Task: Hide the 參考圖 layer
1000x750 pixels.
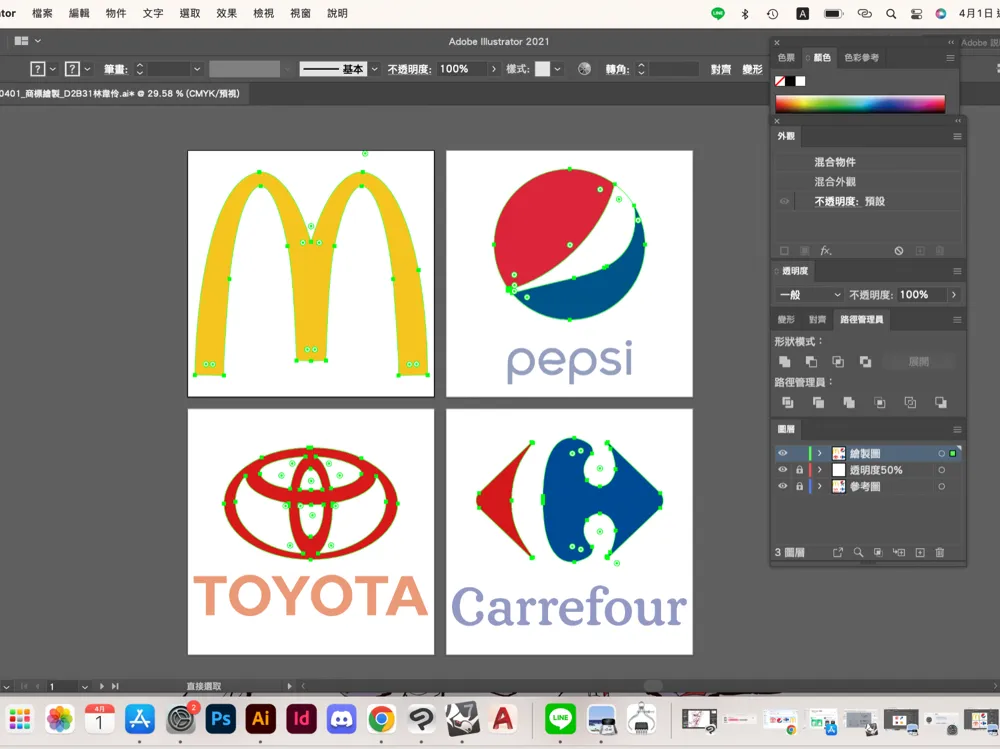Action: point(783,487)
